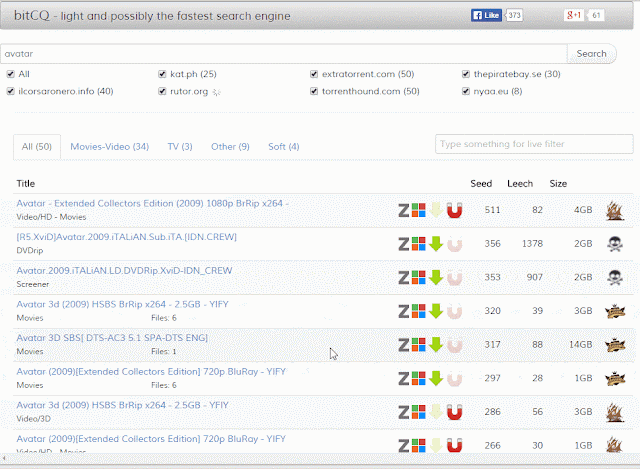Open the [R5.XviD]Avatar.2009.iTALiAN.Sub.iTA link
Image resolution: width=640 pixels, height=469 pixels.
(x=127, y=237)
